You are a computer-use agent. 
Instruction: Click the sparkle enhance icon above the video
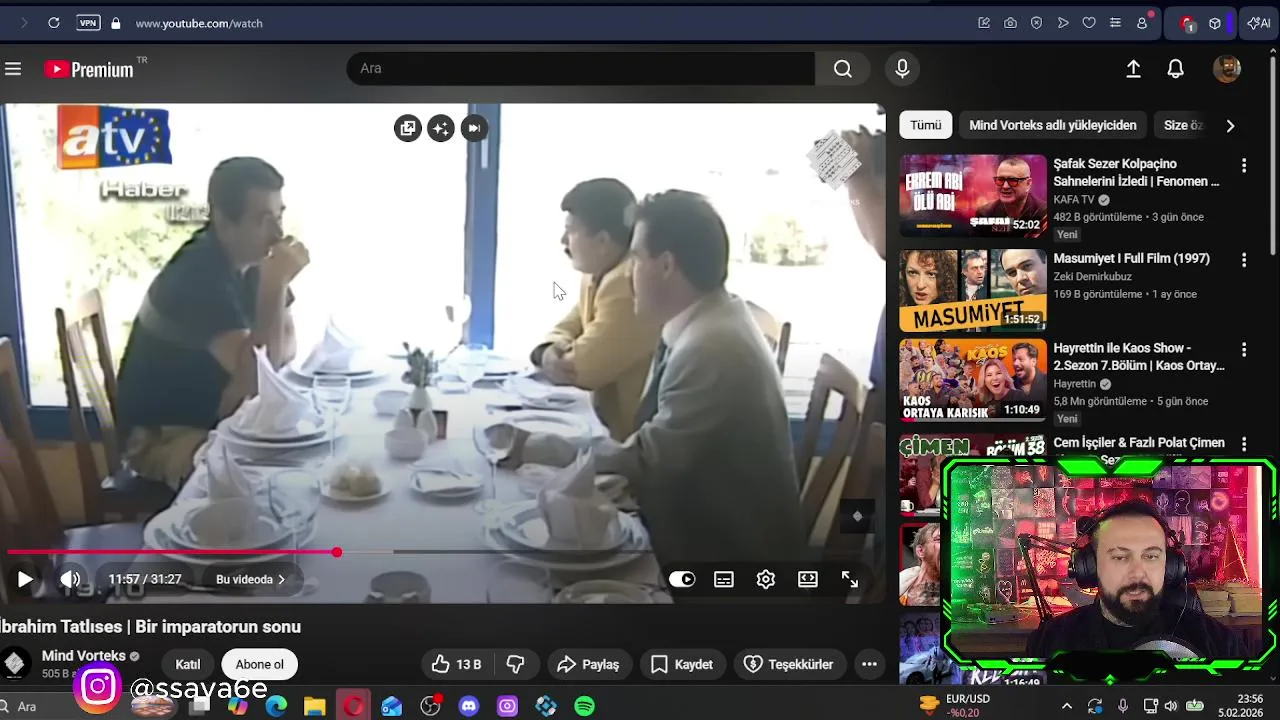pos(441,128)
